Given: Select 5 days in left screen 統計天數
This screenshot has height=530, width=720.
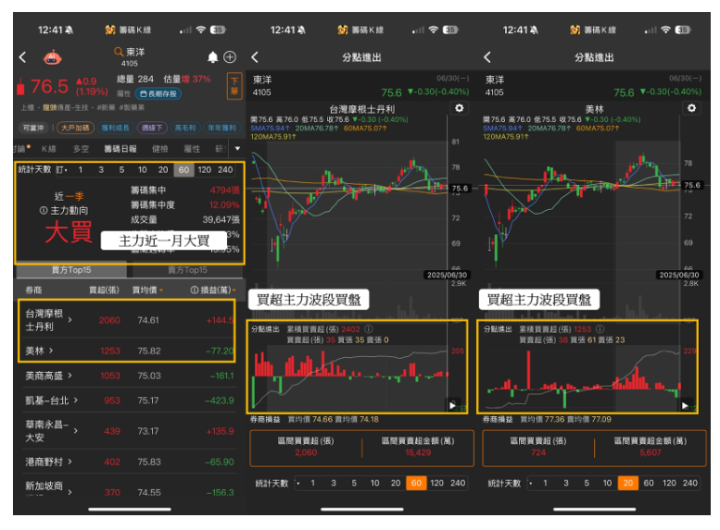Looking at the screenshot, I should coord(122,170).
